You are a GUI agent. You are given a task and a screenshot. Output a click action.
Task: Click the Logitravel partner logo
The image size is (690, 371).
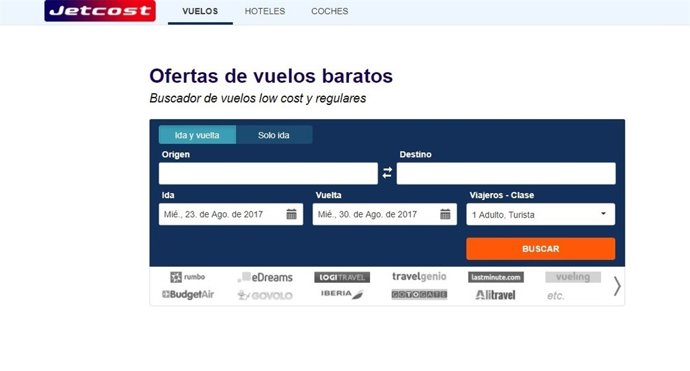pyautogui.click(x=342, y=277)
